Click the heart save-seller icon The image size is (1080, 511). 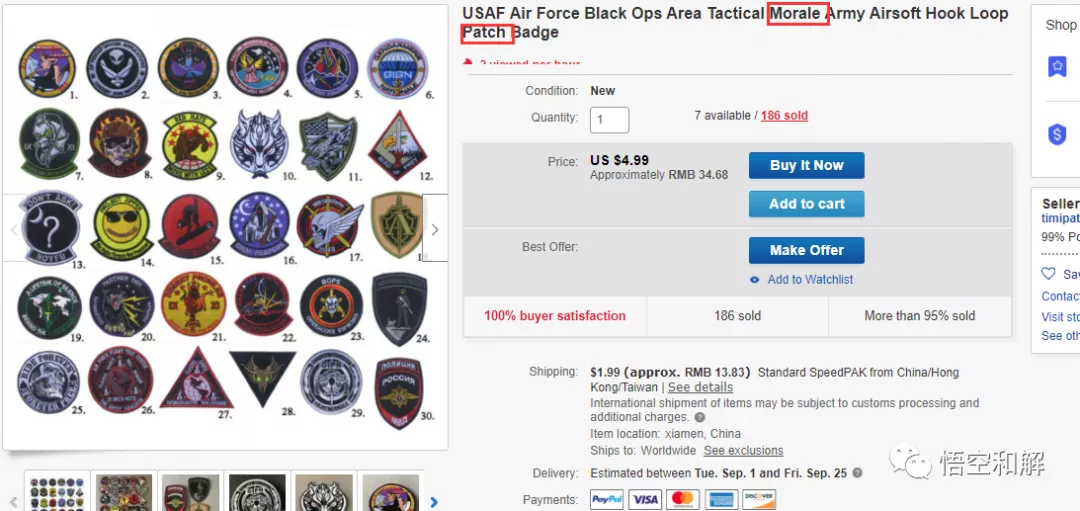click(x=1048, y=274)
